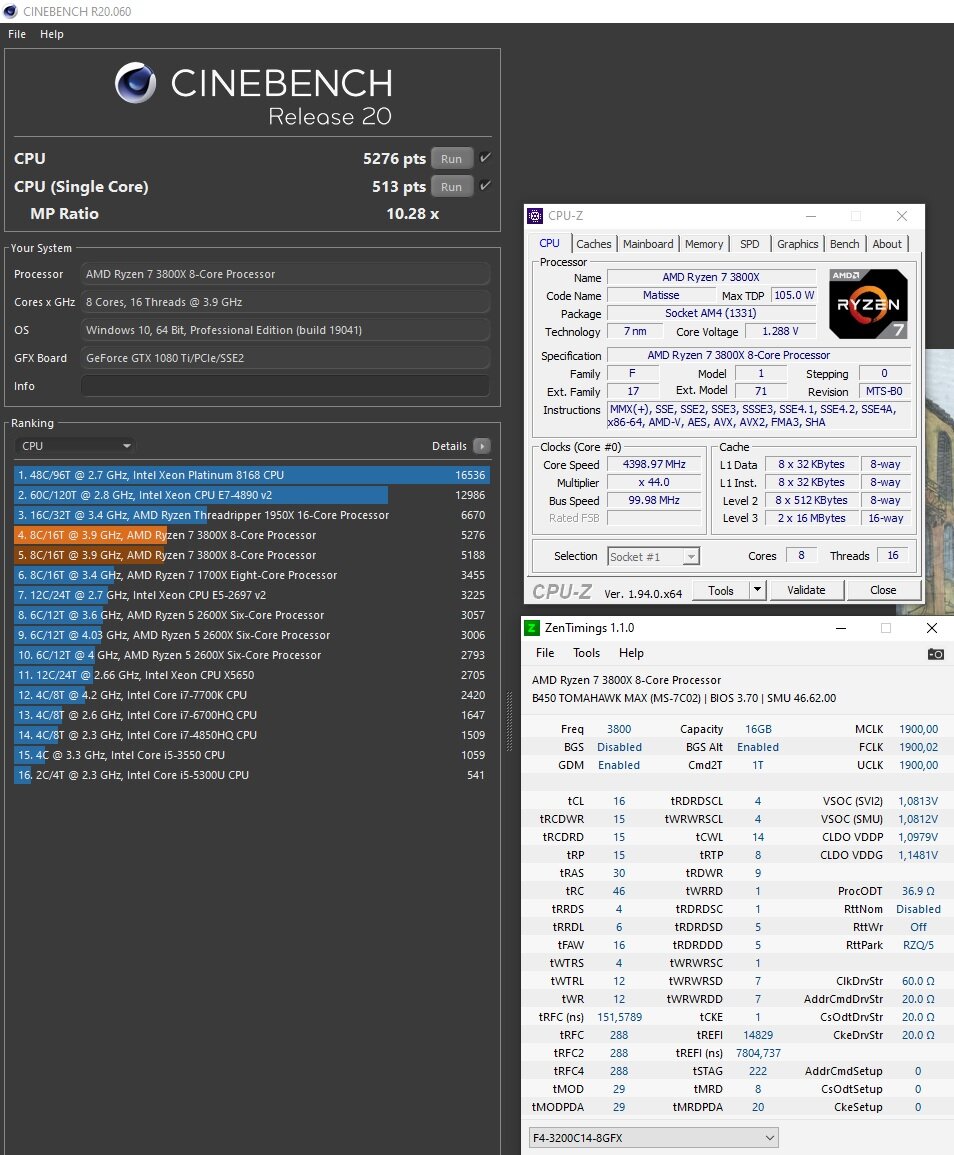Run the CPU (Single Core) benchmark
The image size is (954, 1155).
452,186
